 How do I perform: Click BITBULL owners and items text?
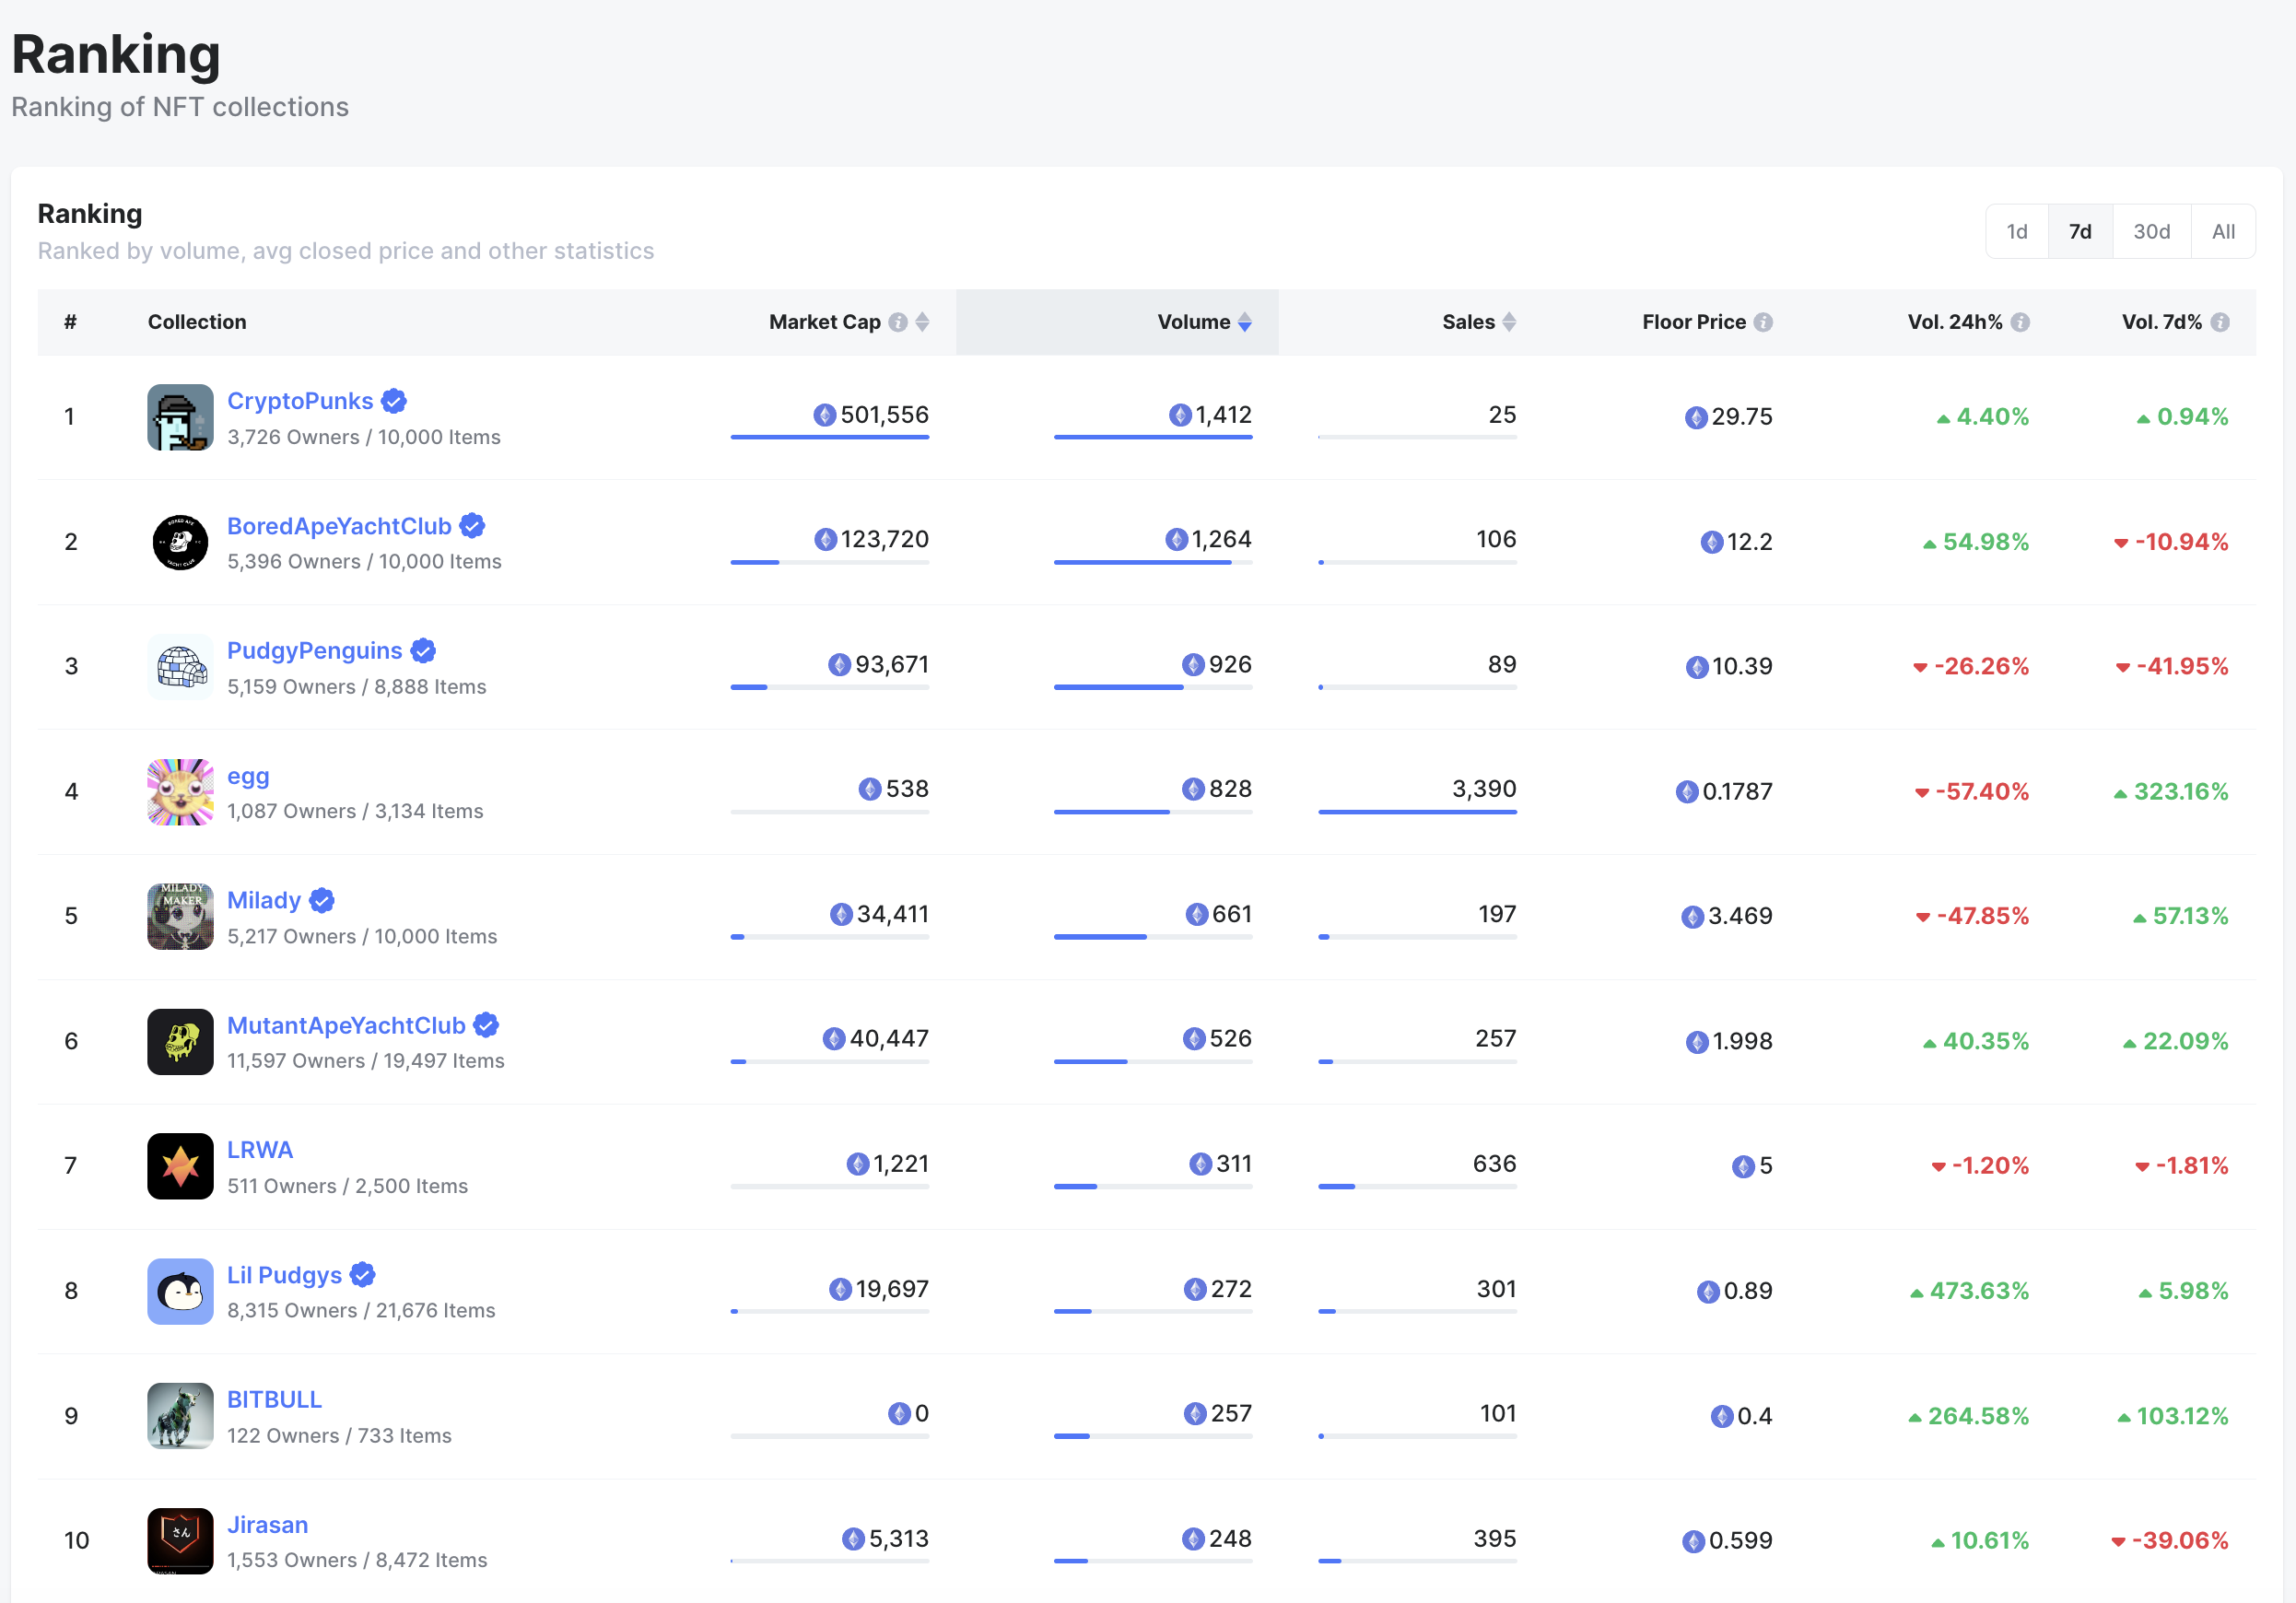click(339, 1436)
